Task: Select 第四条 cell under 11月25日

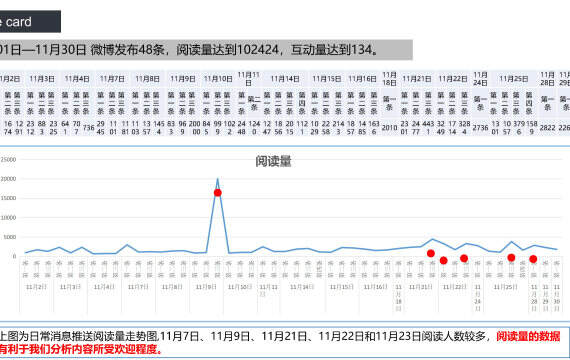Action: pos(529,103)
